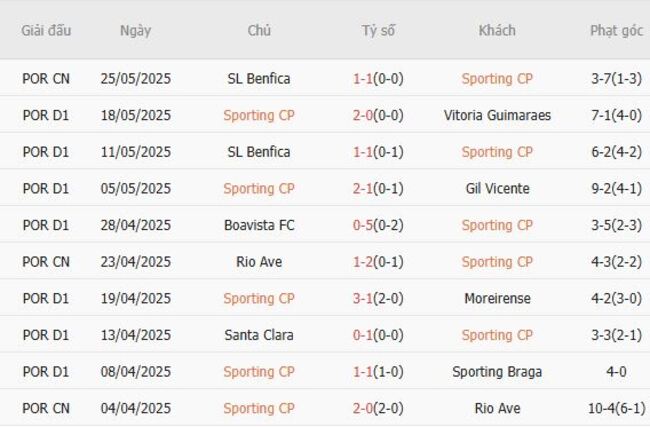
Task: Click the "Giải đấu" column header
Action: [x=46, y=30]
